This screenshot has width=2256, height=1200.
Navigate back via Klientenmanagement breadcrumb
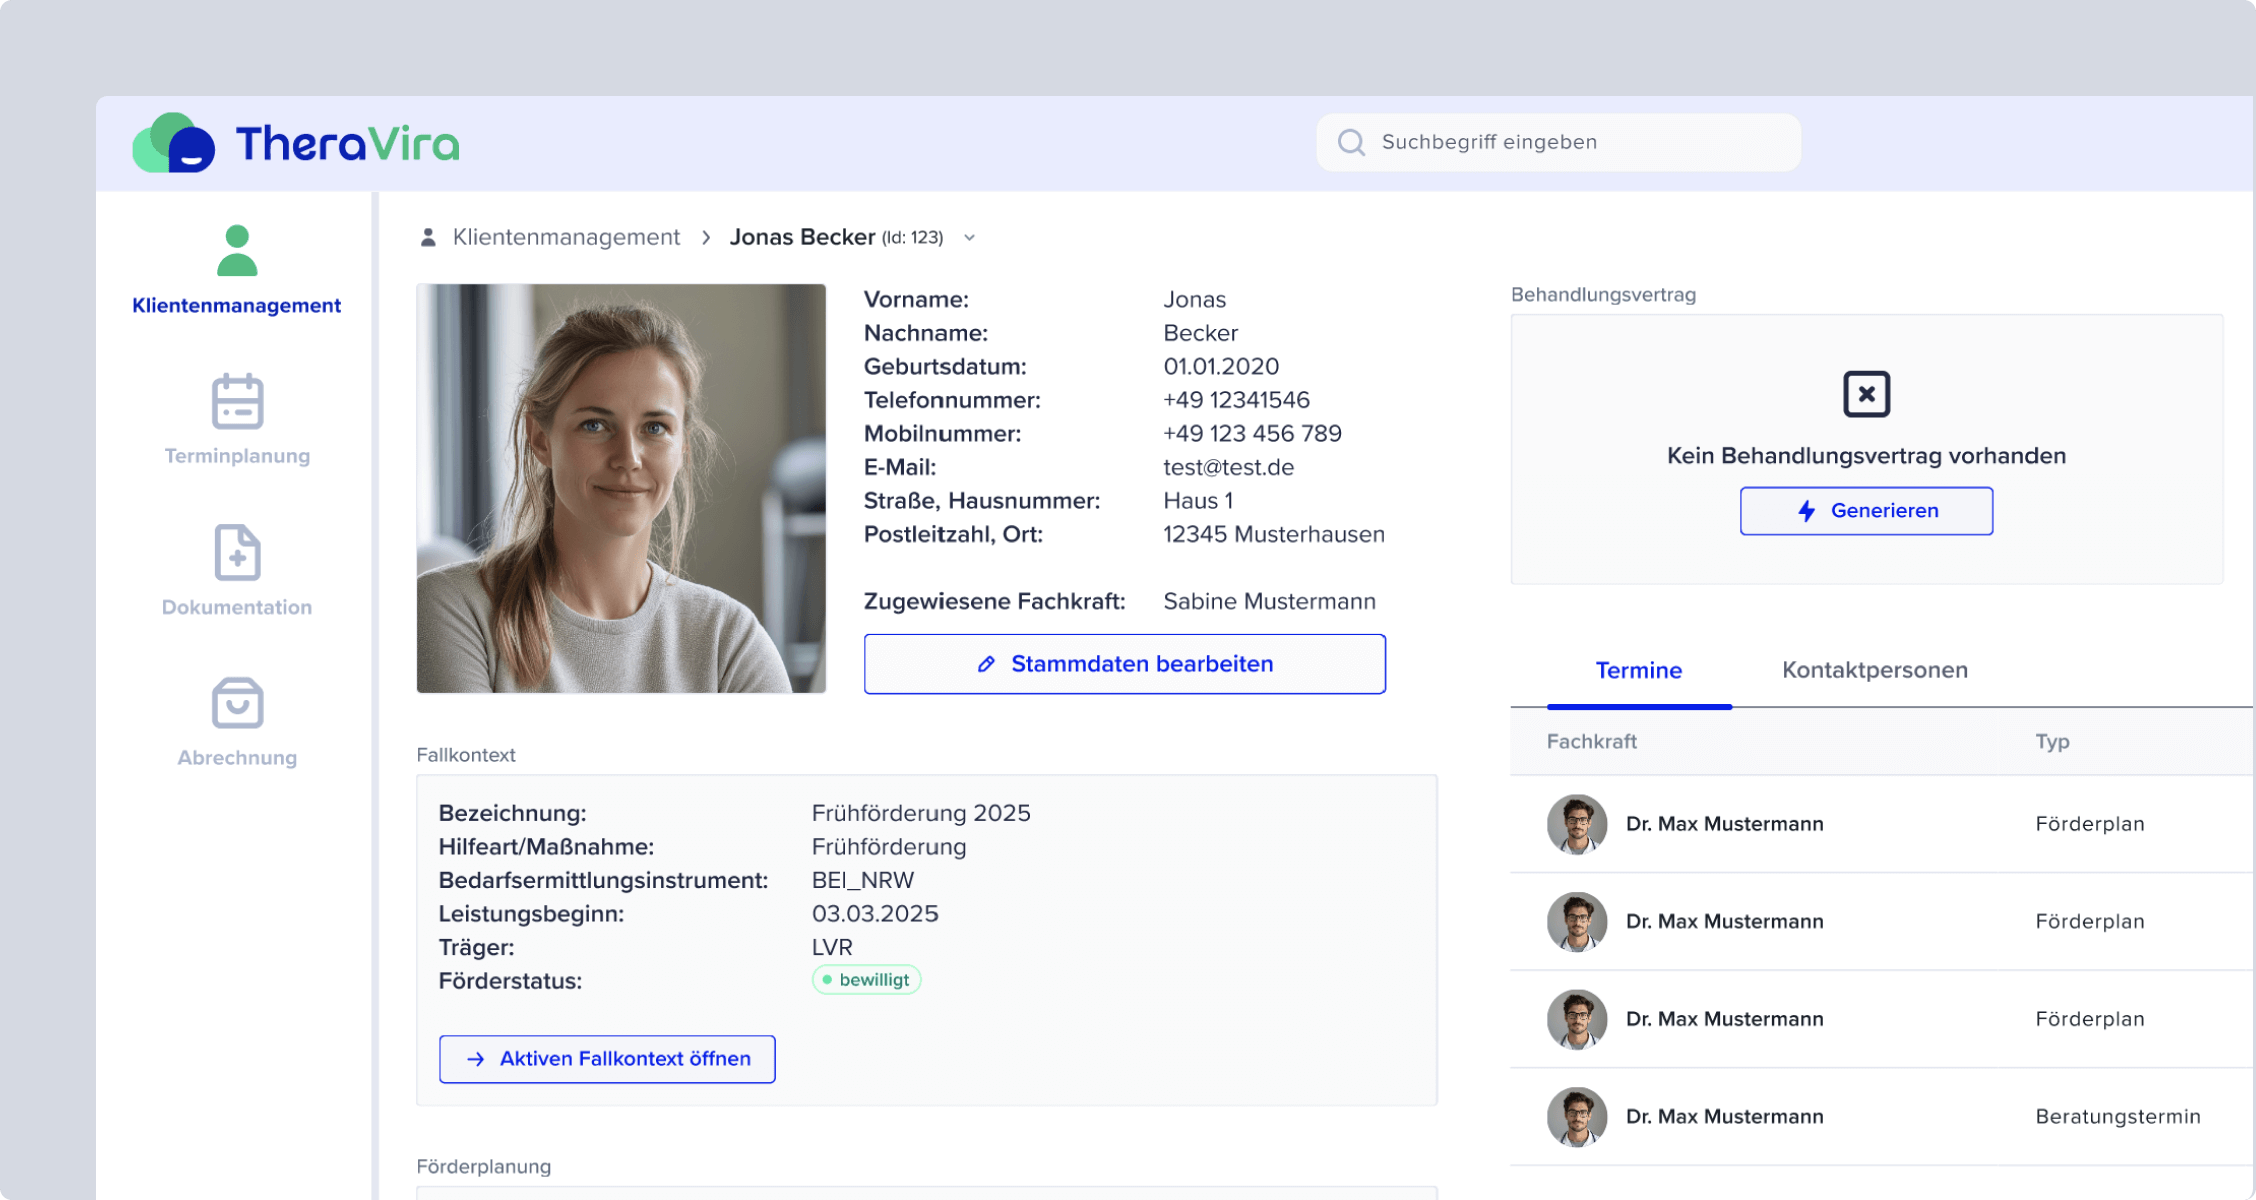pyautogui.click(x=566, y=236)
